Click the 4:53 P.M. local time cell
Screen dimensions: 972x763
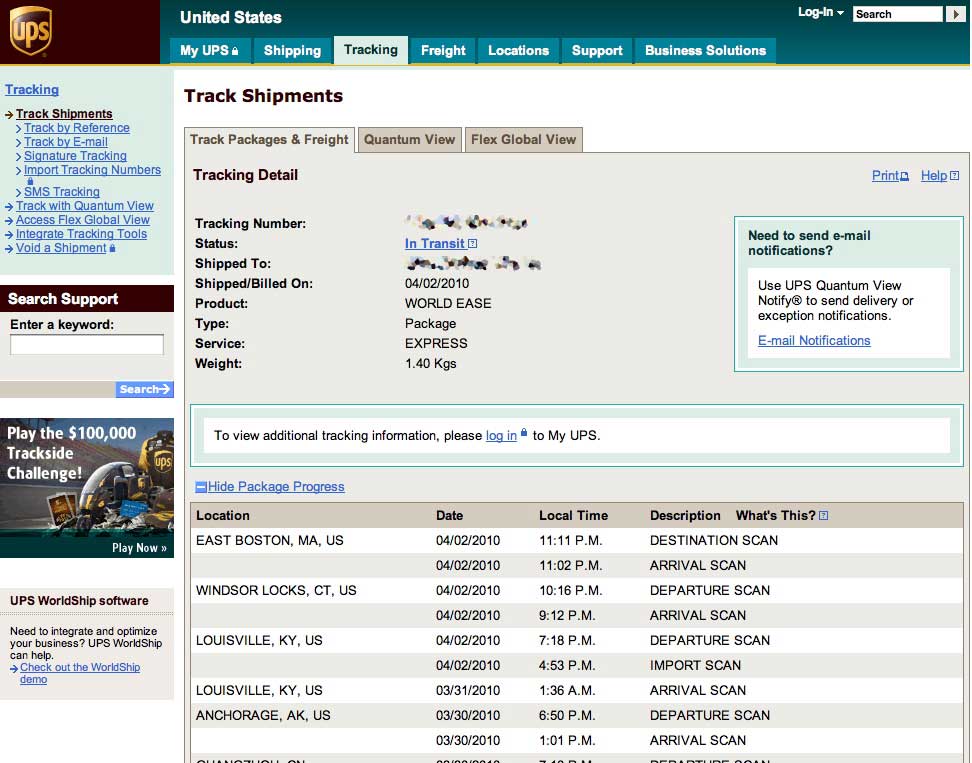click(x=567, y=666)
